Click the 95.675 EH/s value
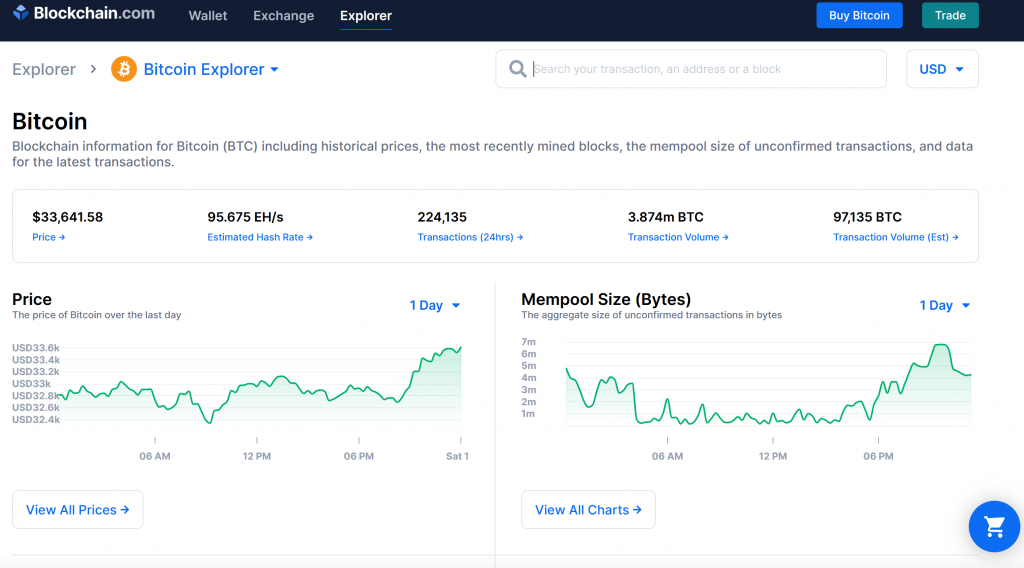 [x=246, y=217]
